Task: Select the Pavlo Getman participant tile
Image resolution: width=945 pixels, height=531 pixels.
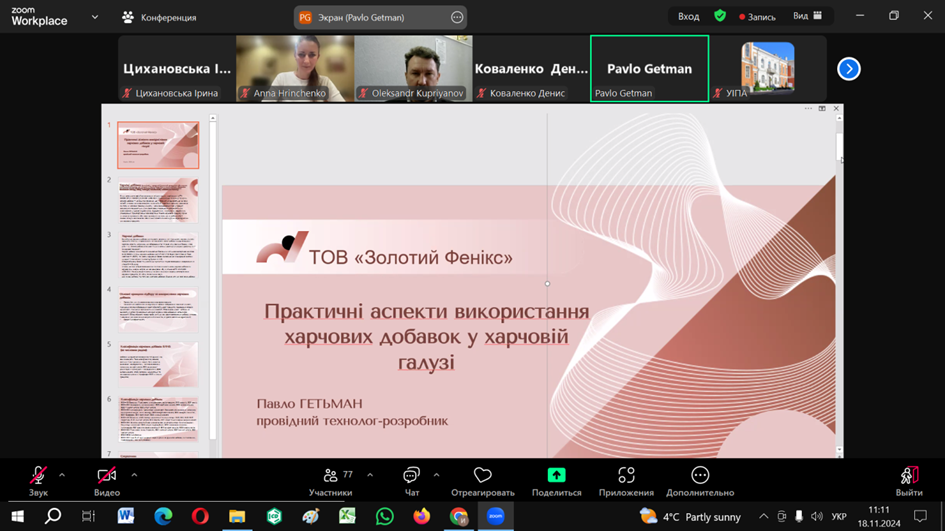Action: (649, 68)
